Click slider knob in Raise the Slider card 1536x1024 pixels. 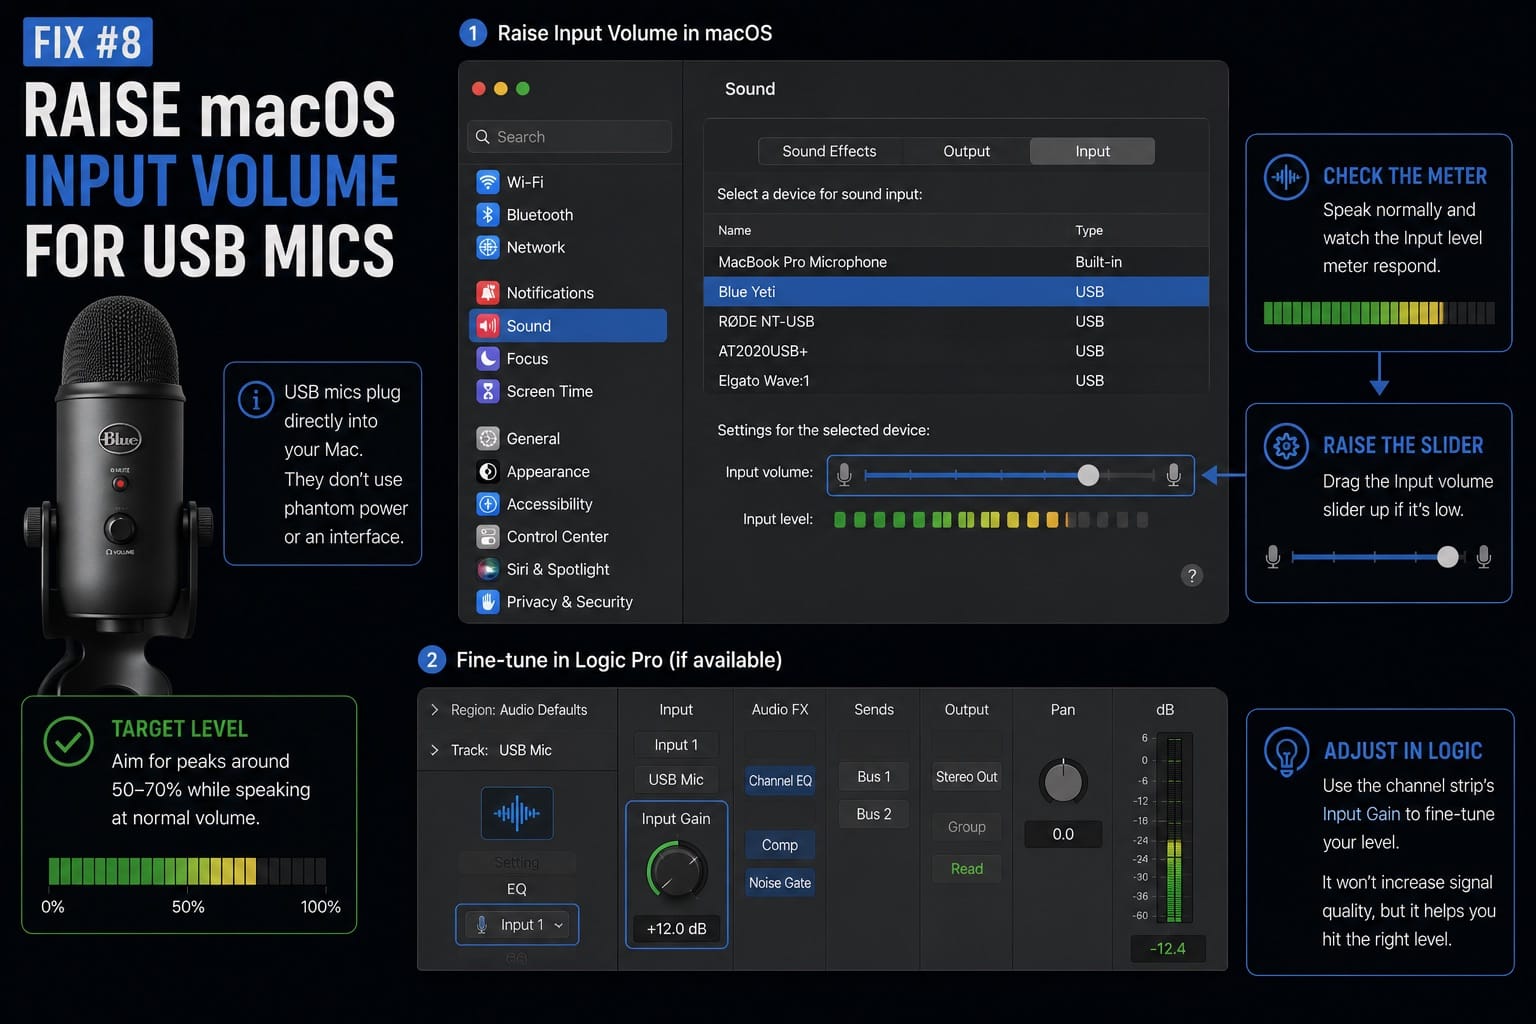[x=1447, y=557]
